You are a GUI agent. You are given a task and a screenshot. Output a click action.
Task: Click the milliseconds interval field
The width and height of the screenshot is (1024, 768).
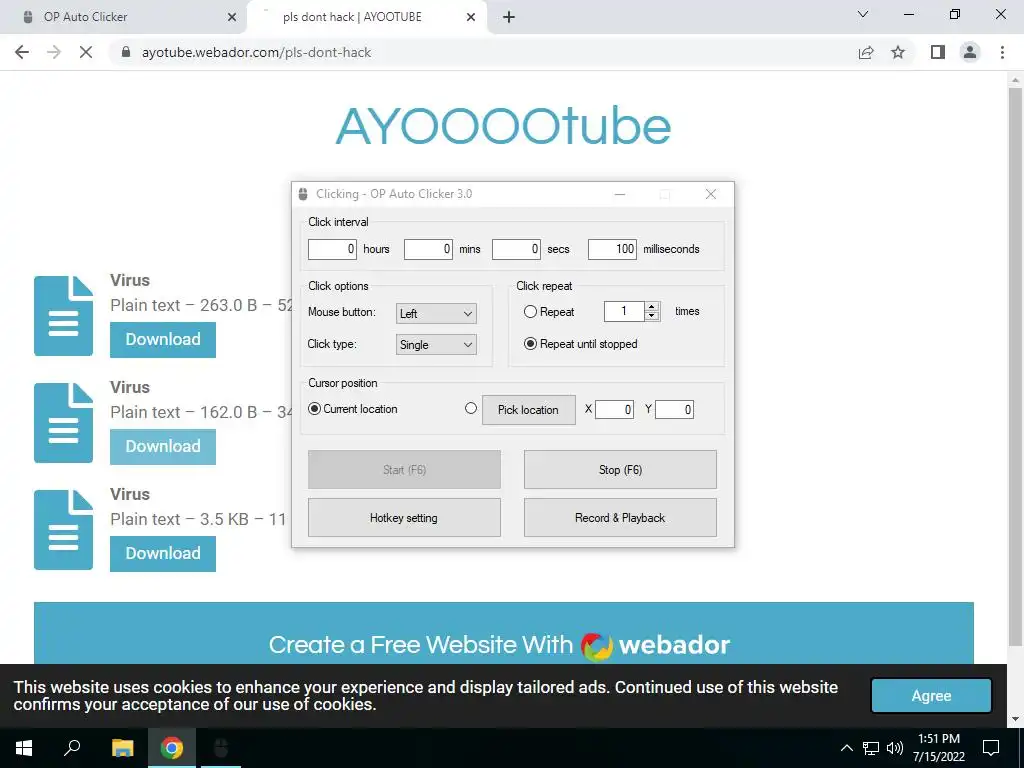[x=612, y=249]
